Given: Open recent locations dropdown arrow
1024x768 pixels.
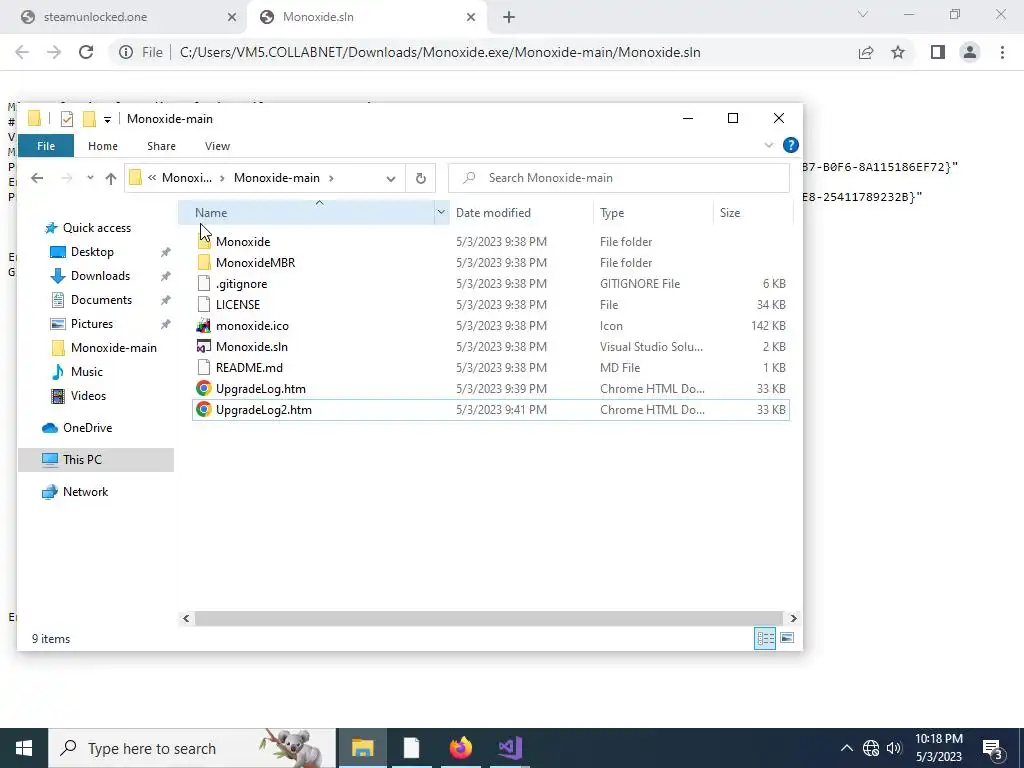Looking at the screenshot, I should 90,178.
